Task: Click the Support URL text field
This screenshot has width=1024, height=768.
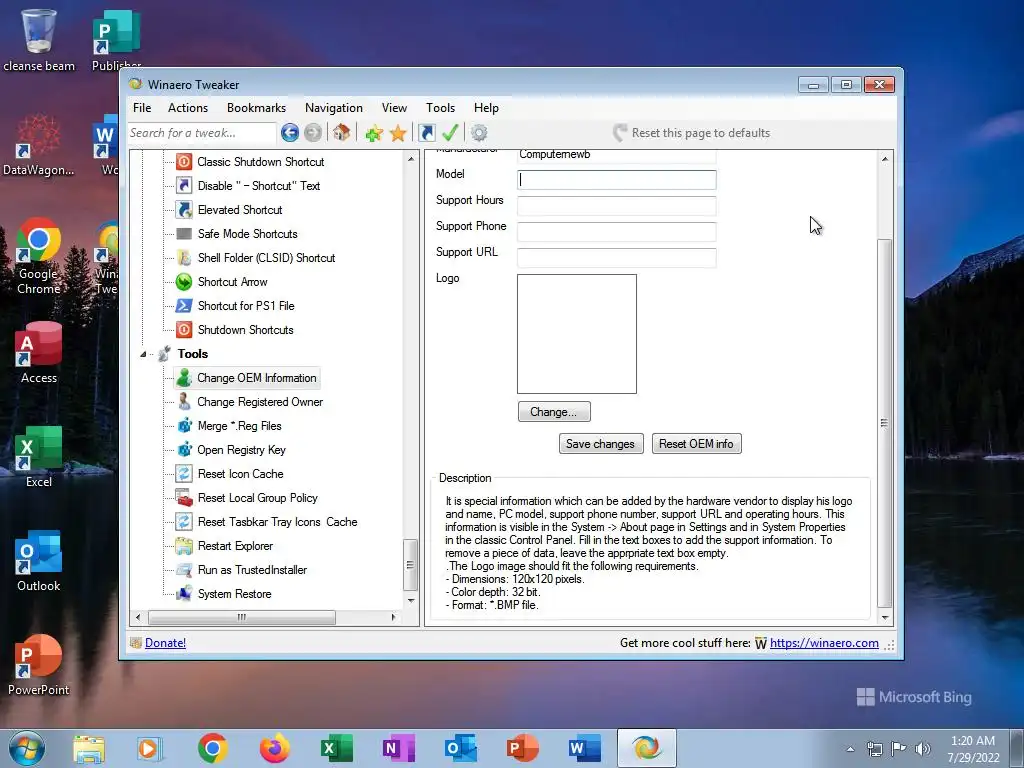Action: 616,258
